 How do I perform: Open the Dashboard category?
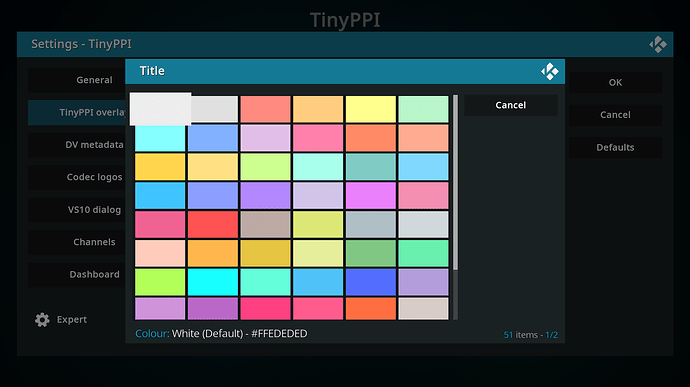[x=77, y=274]
